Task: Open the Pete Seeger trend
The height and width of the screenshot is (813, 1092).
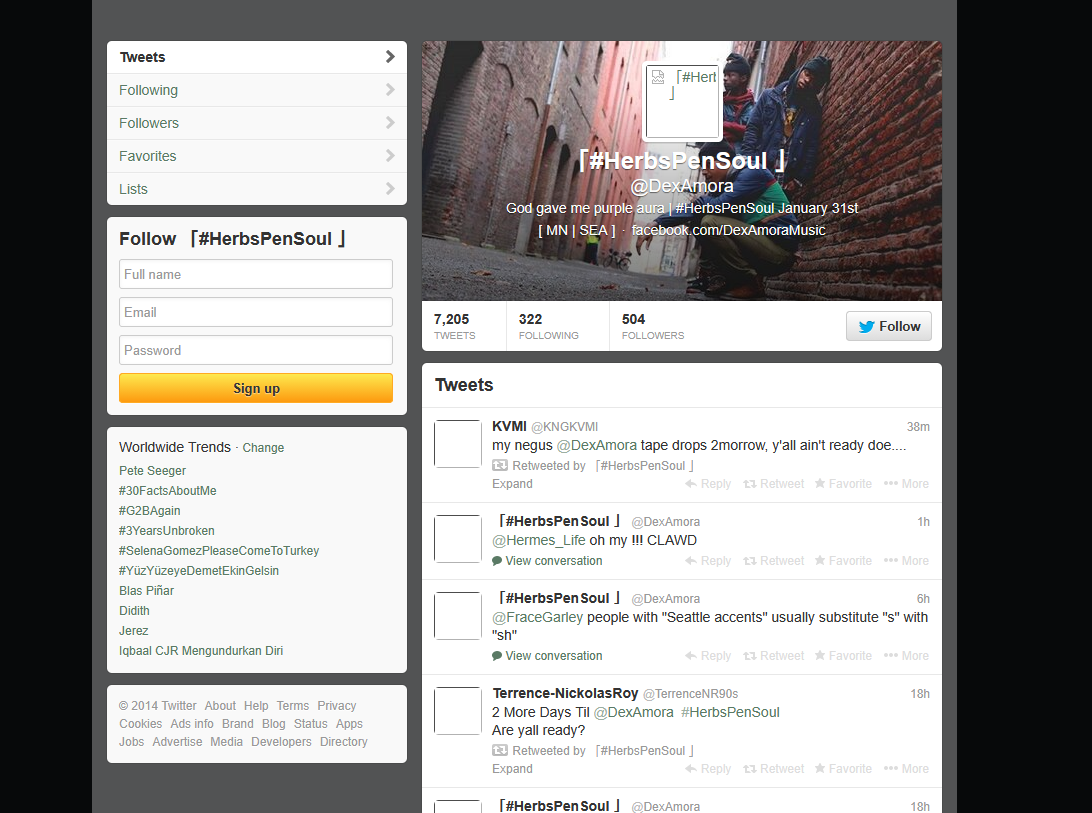Action: click(x=153, y=471)
